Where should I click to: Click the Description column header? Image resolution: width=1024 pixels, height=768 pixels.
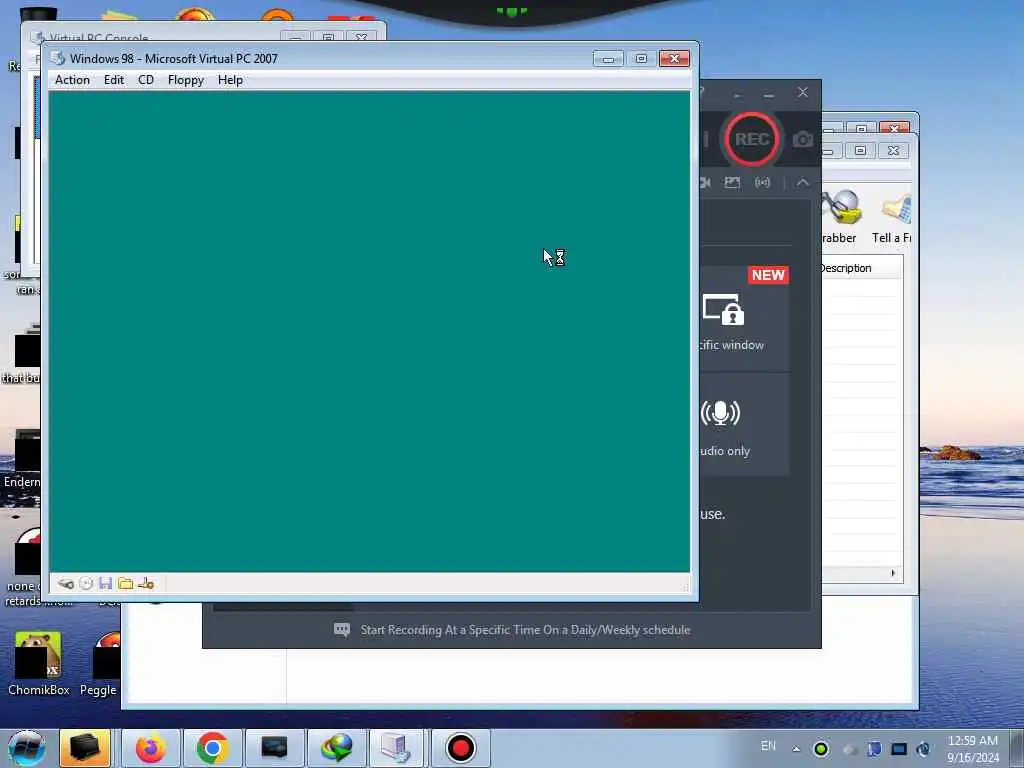point(861,268)
